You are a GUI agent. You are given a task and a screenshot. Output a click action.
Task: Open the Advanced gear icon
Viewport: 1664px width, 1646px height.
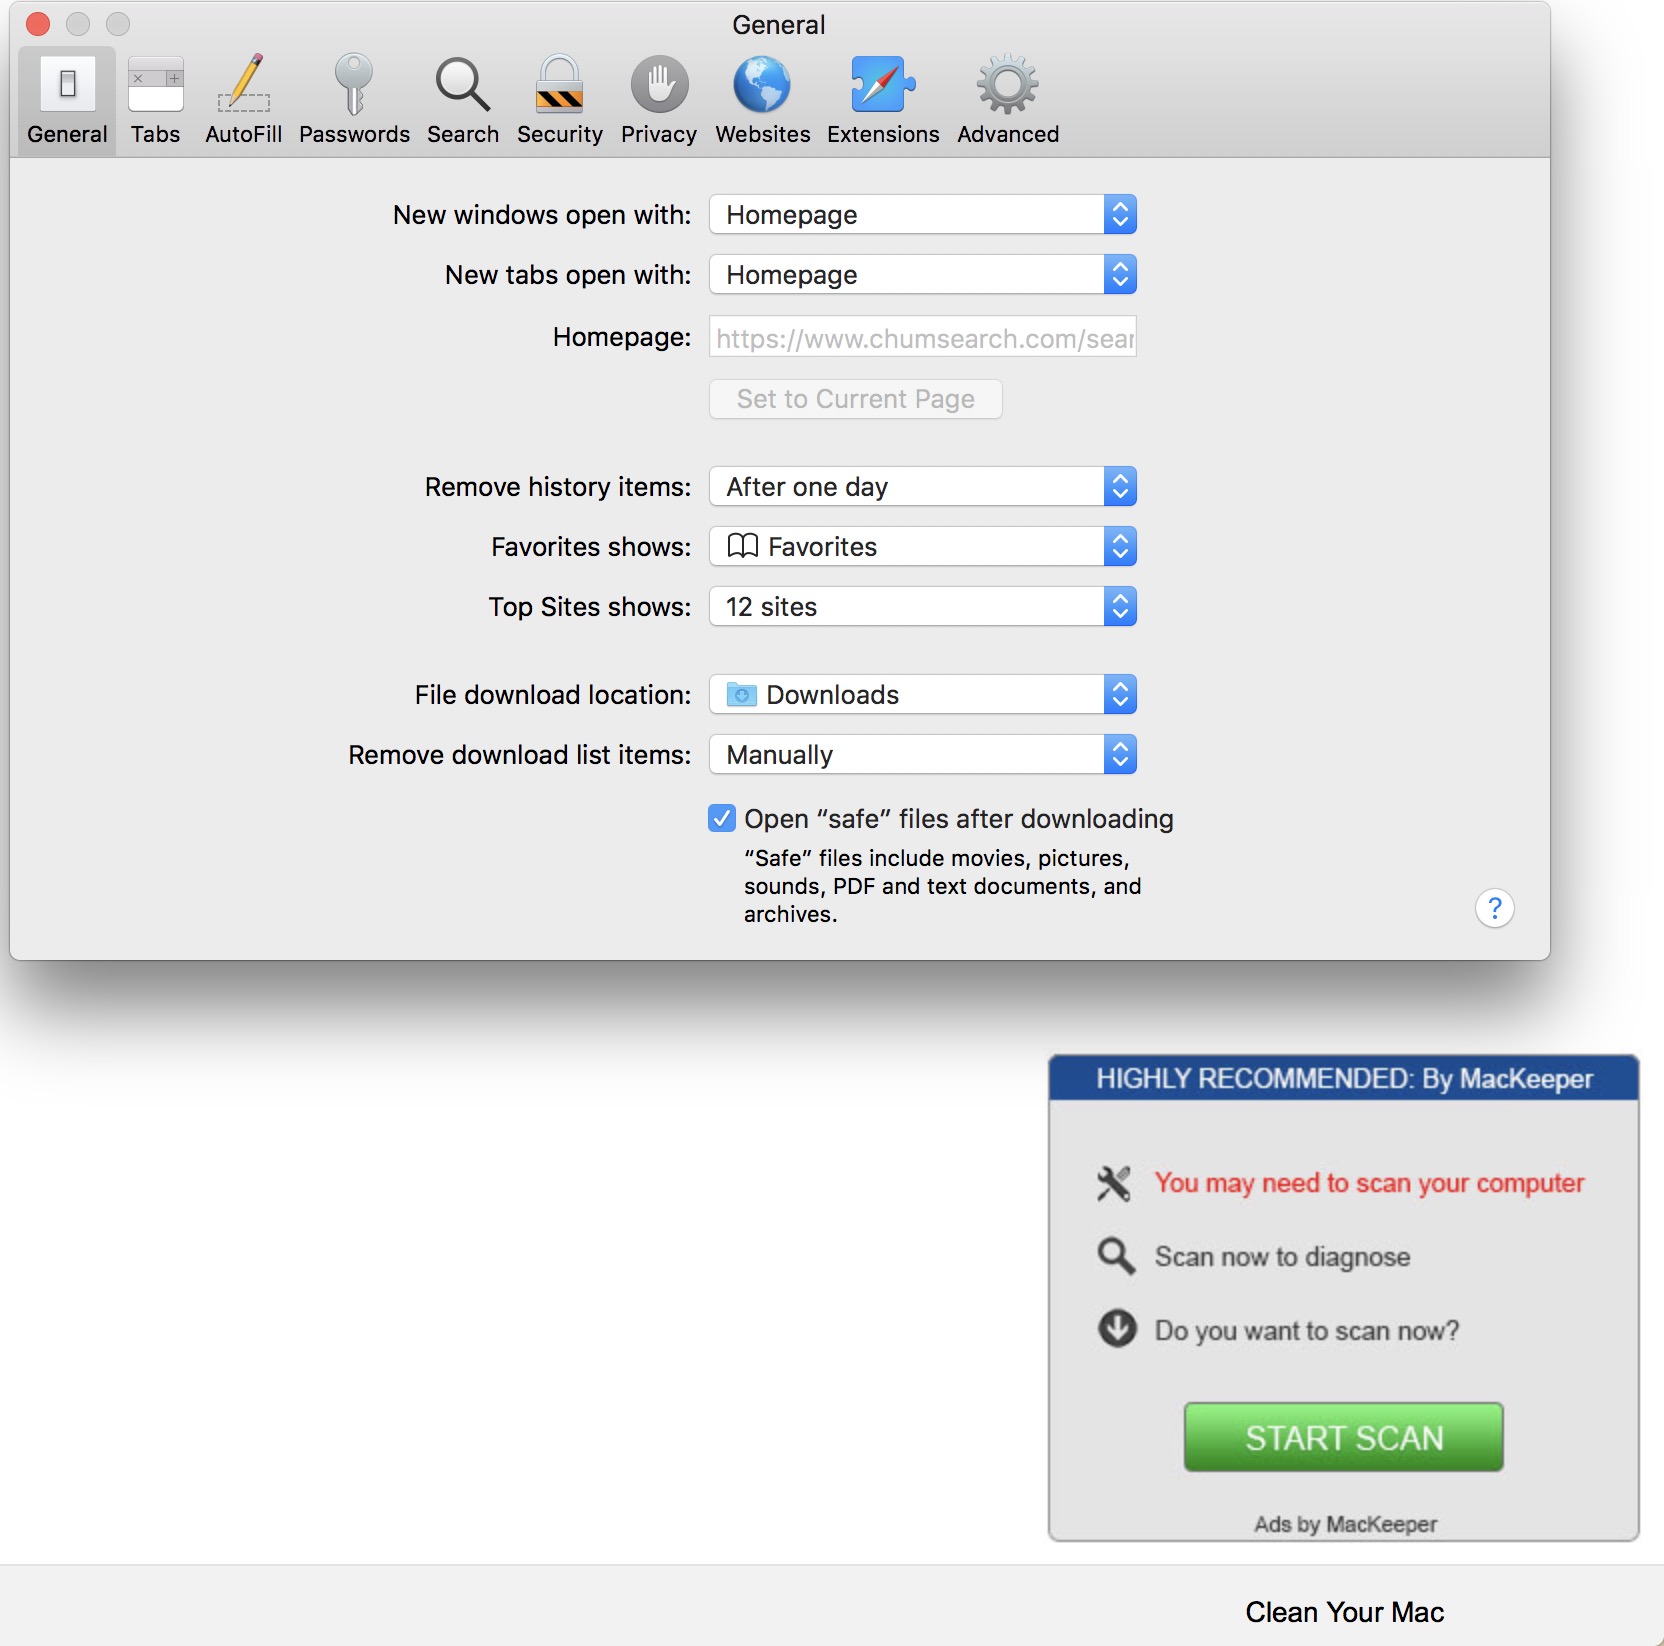click(x=1008, y=84)
